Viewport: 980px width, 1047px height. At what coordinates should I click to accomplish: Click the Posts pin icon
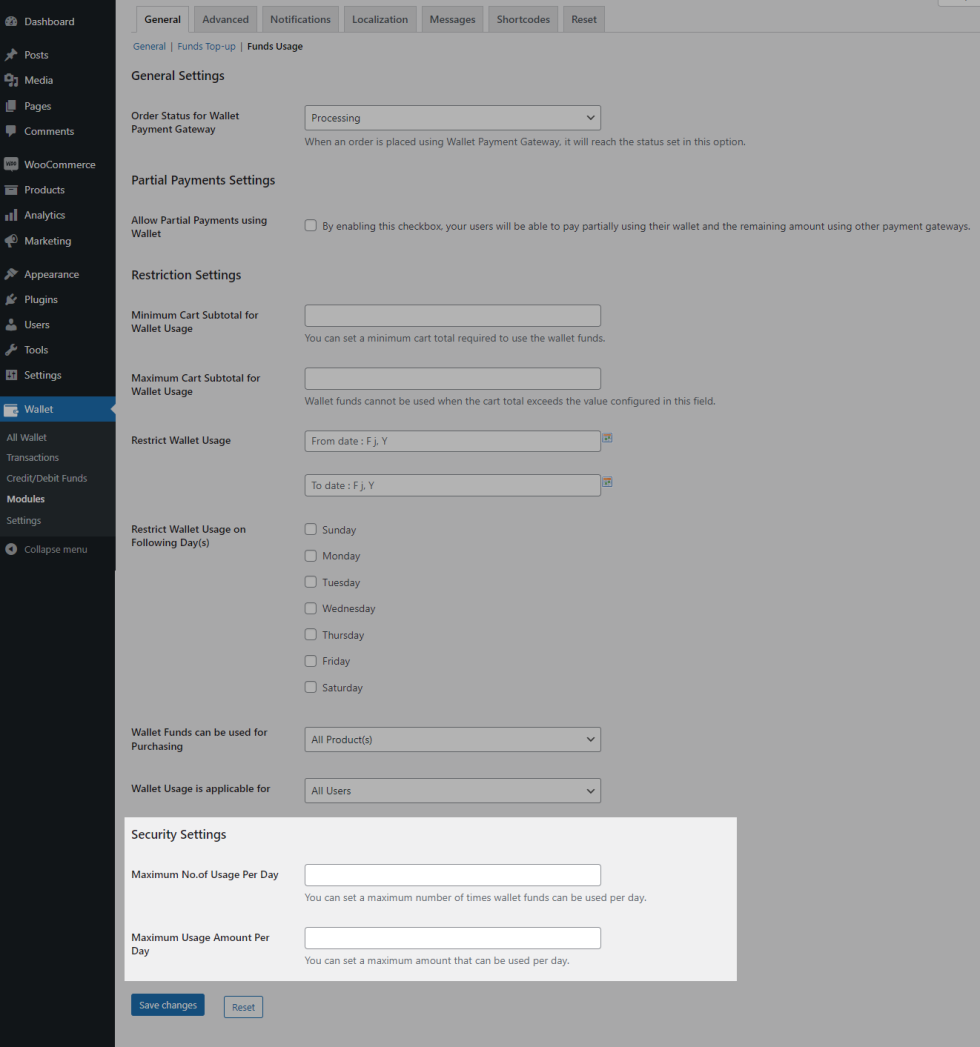point(11,55)
